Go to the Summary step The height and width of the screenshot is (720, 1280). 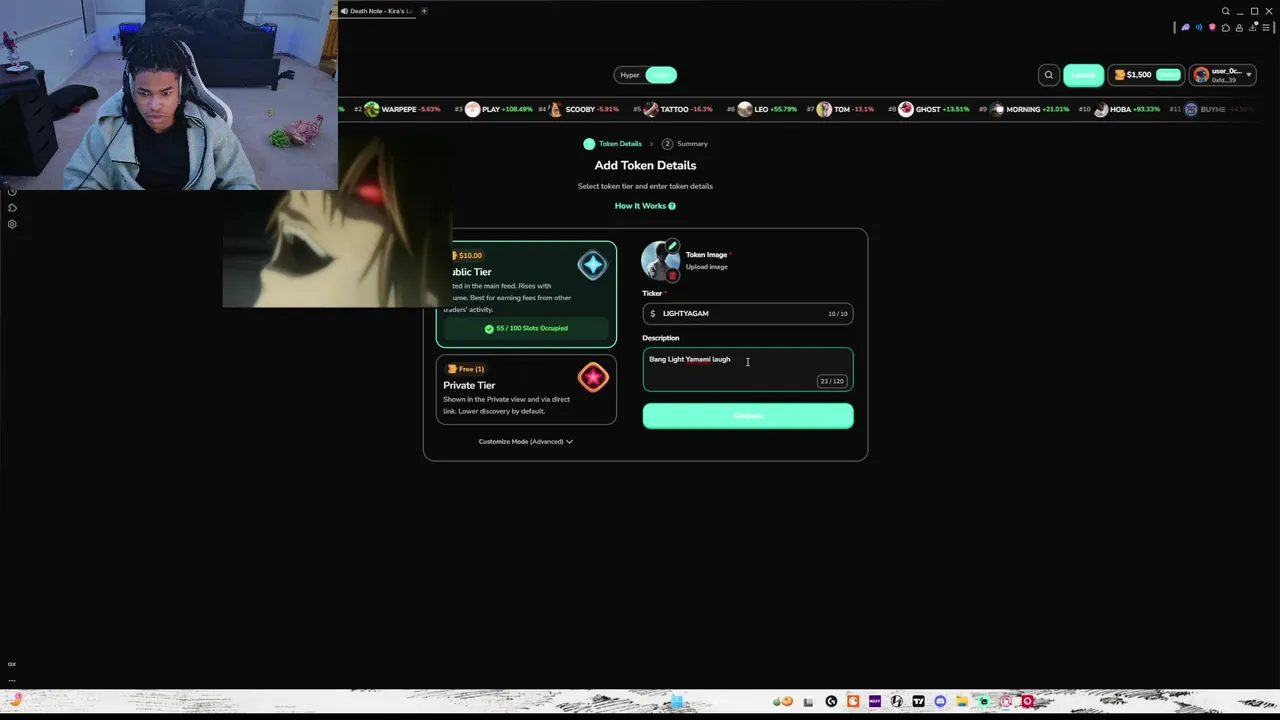[x=684, y=144]
